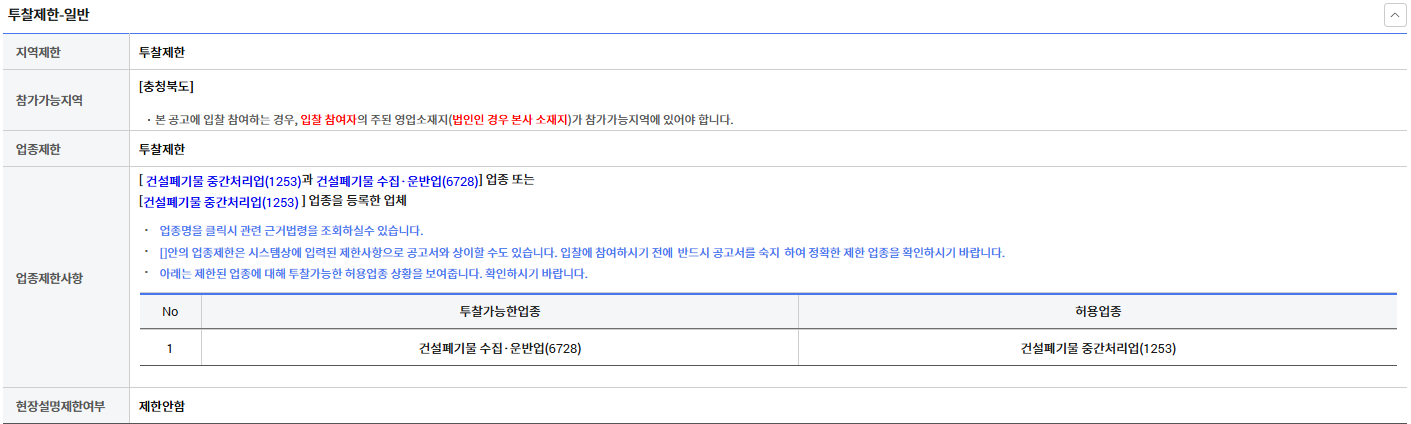This screenshot has height=424, width=1411.
Task: Click row number 1 in the table
Action: click(170, 349)
